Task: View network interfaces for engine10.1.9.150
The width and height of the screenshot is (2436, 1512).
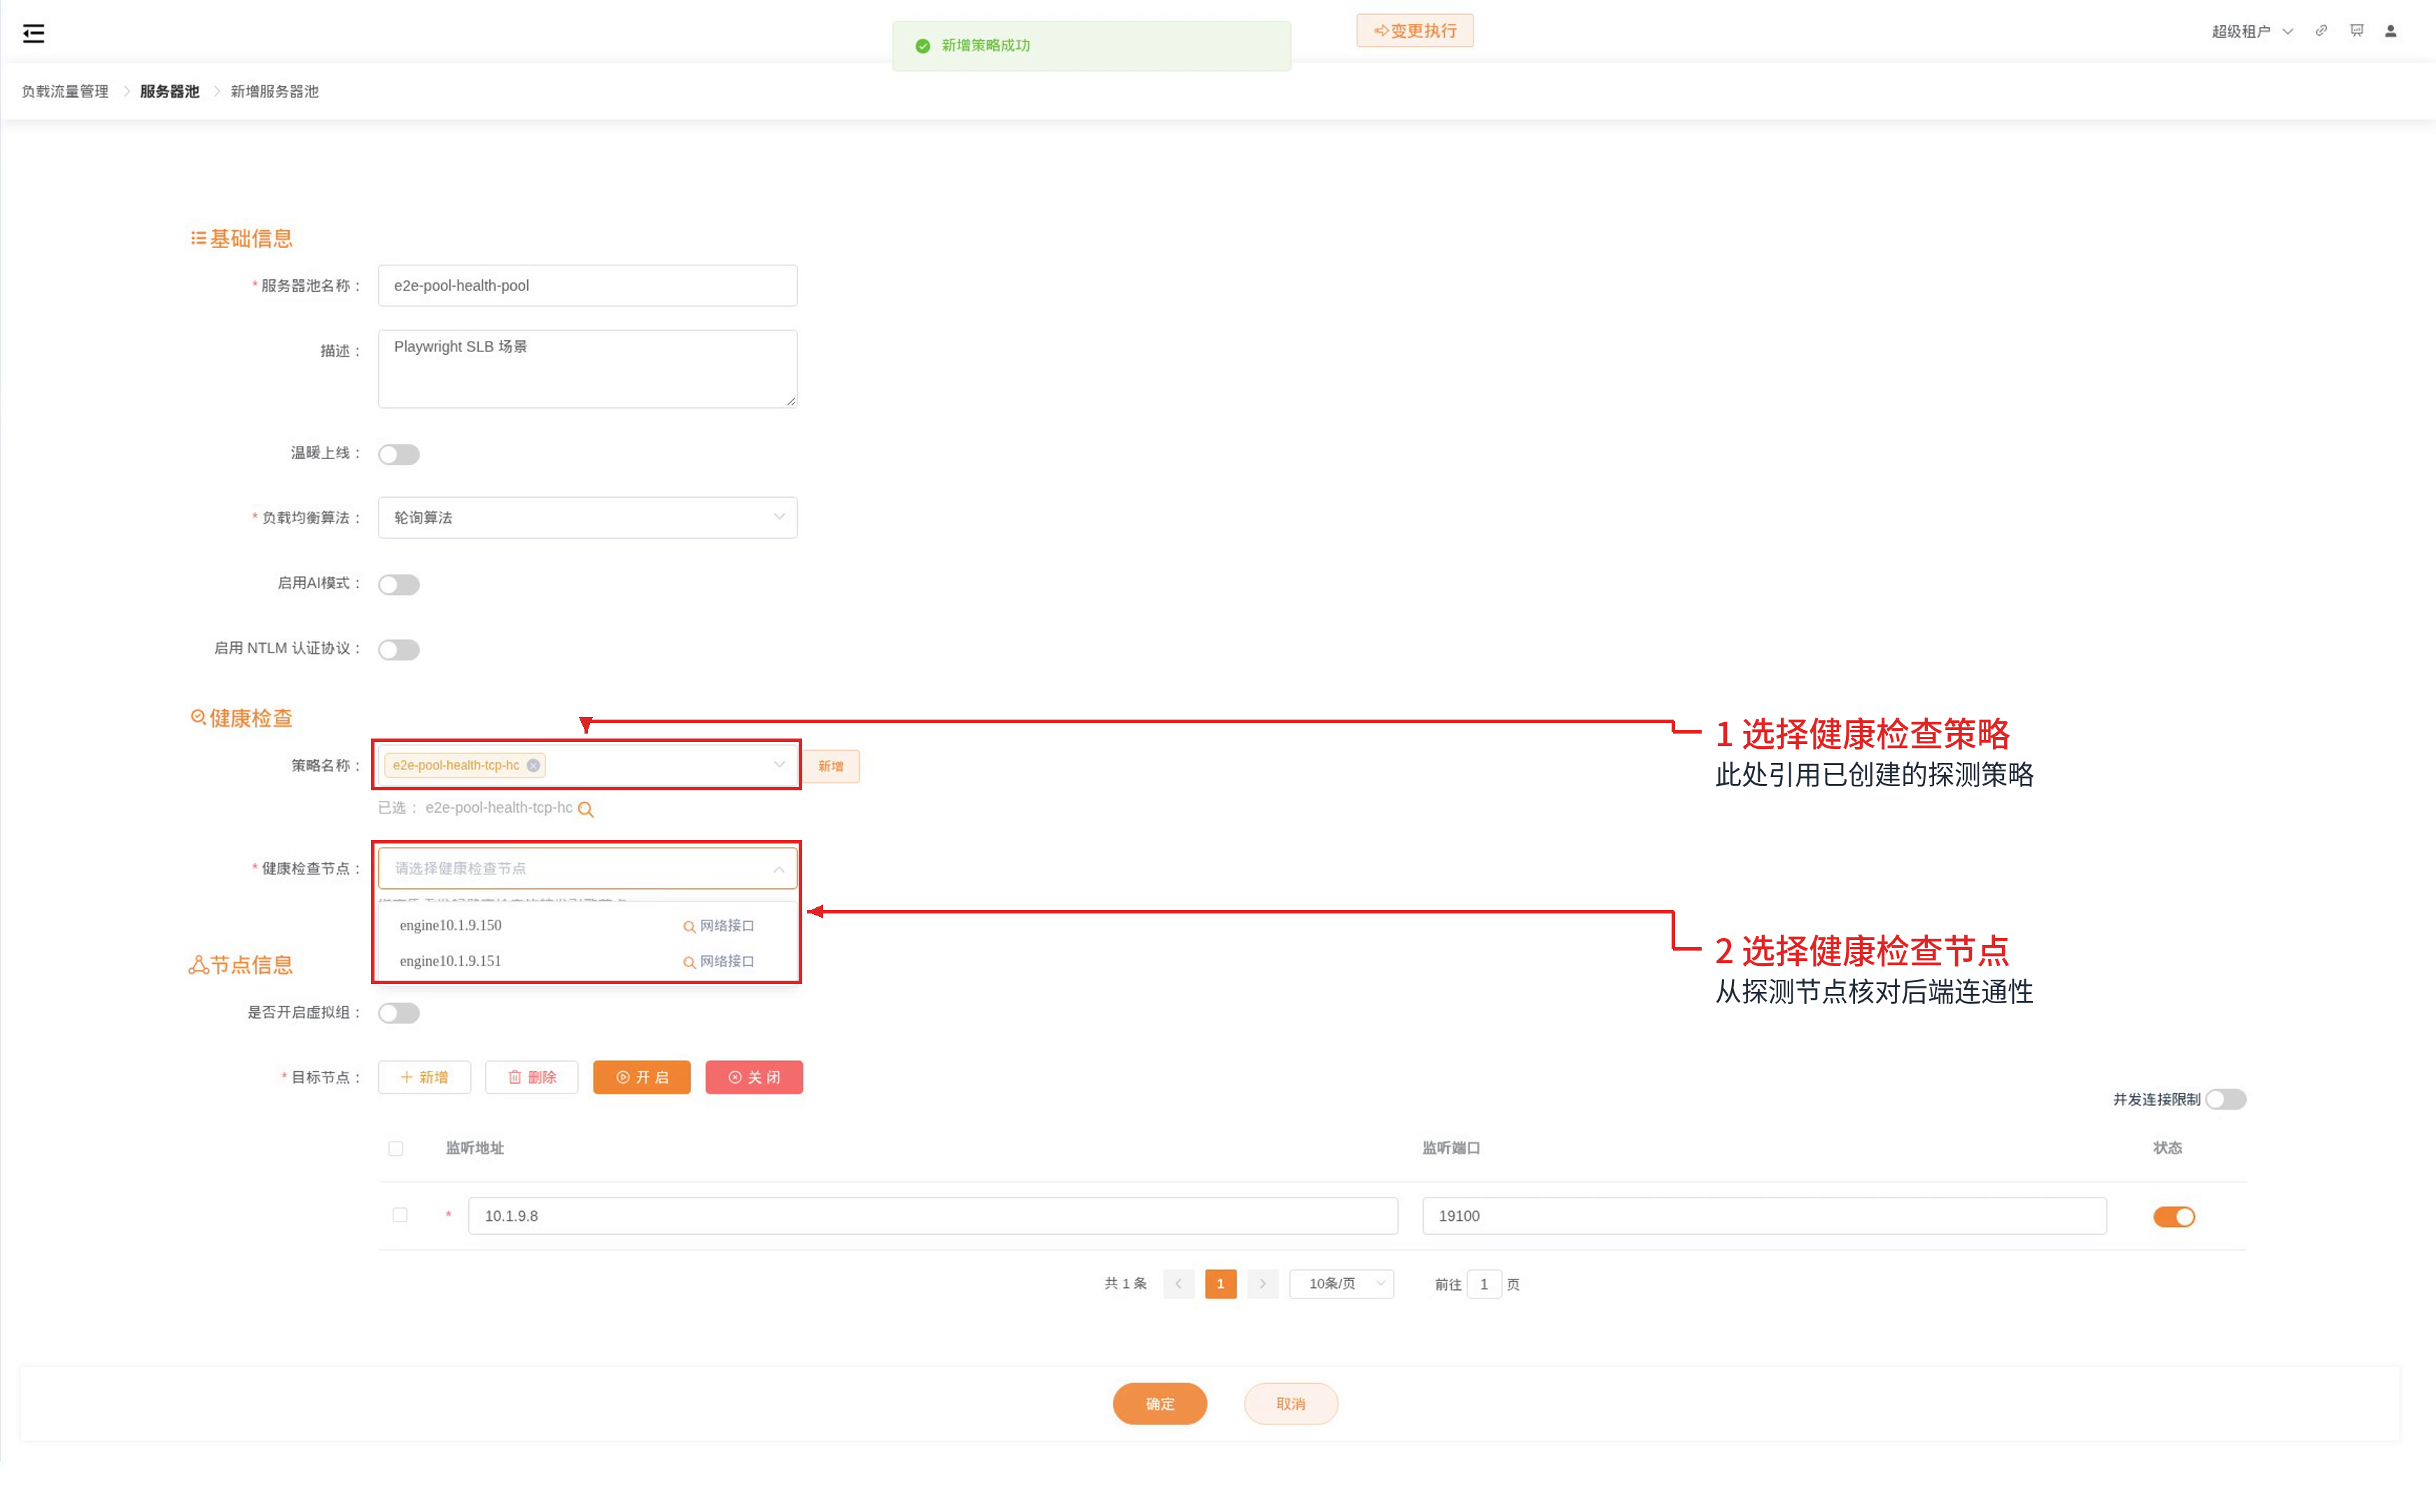Action: [719, 926]
